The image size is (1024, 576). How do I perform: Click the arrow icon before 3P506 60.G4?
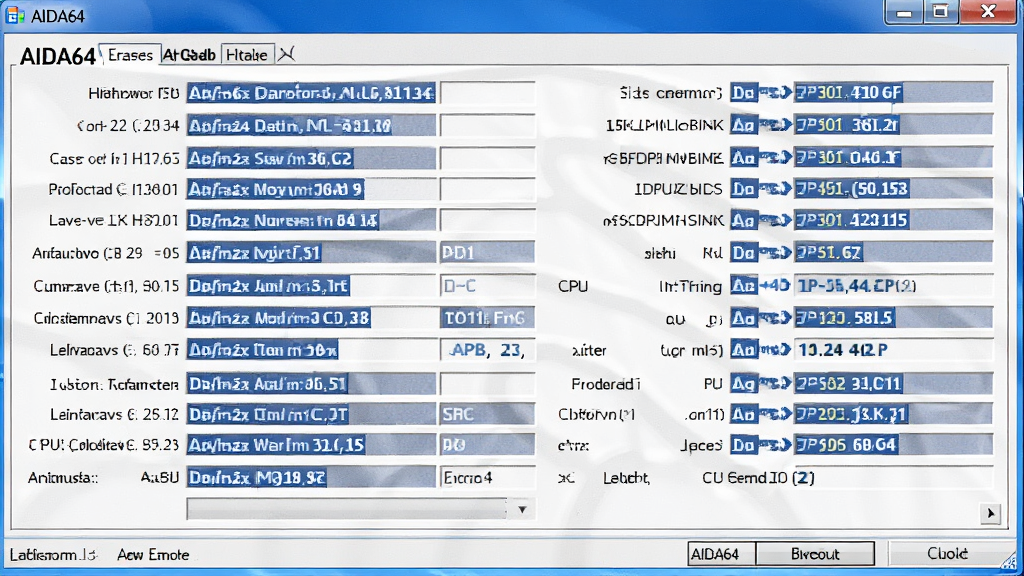point(775,445)
